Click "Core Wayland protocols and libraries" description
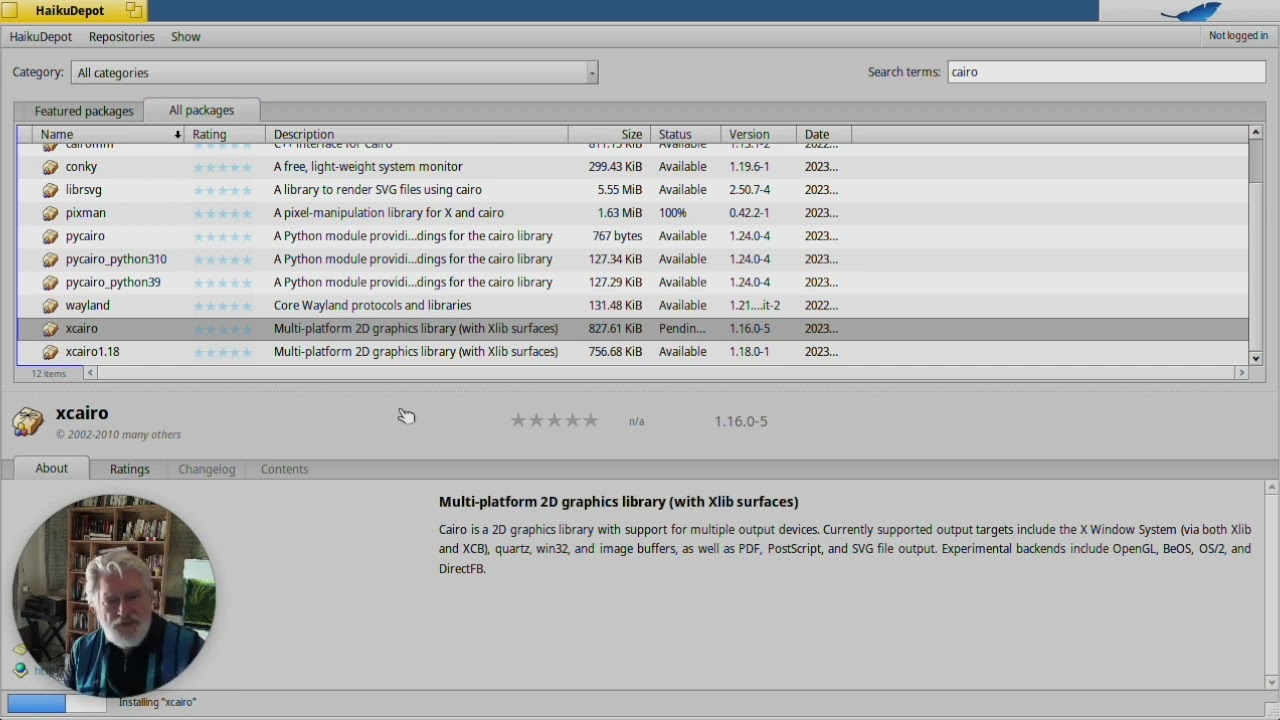This screenshot has height=720, width=1280. point(372,305)
